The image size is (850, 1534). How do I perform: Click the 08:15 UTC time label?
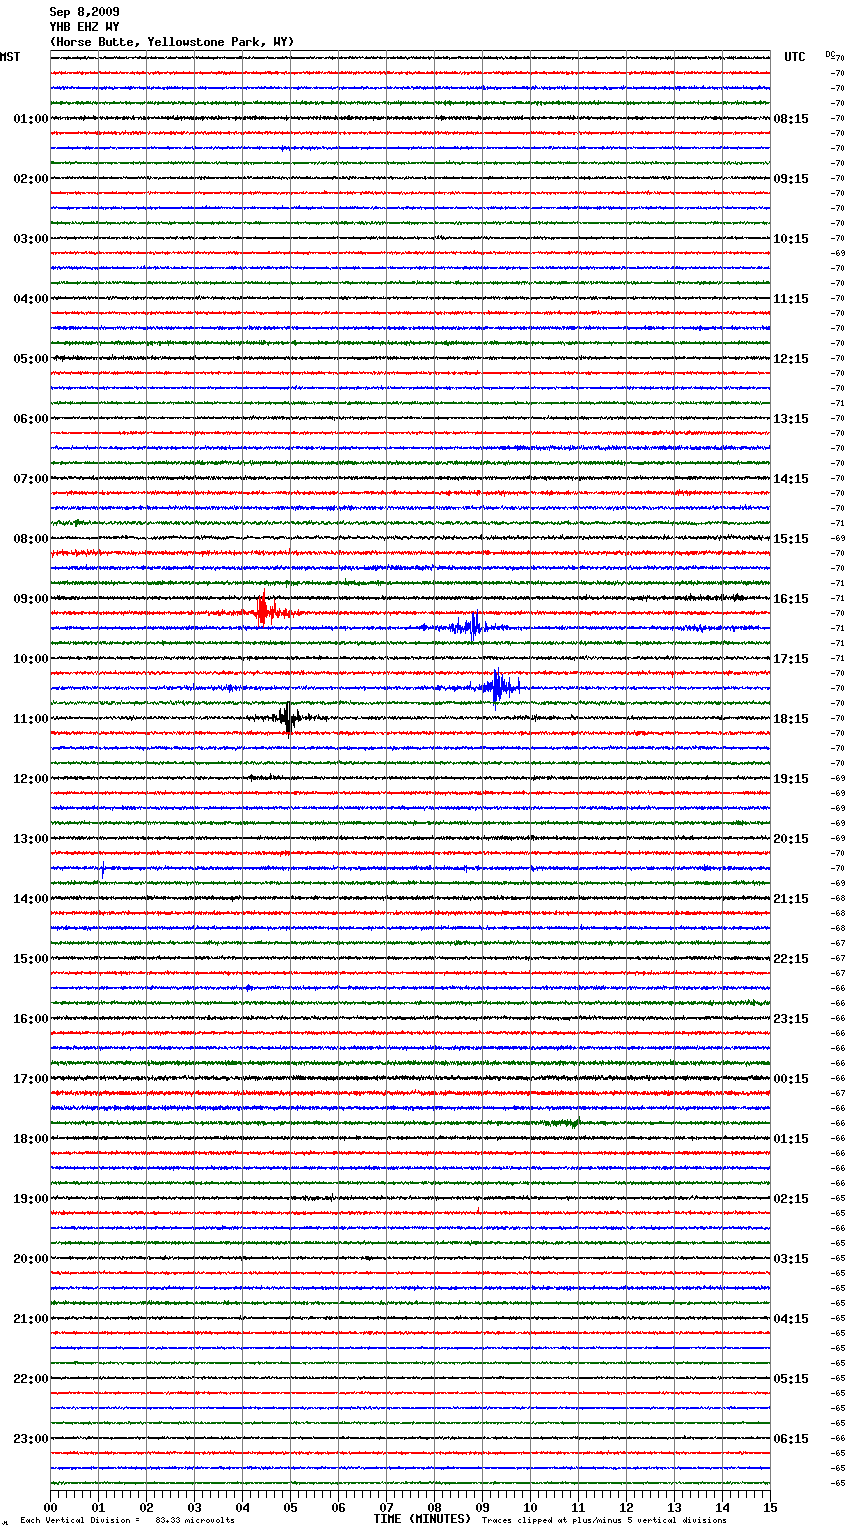791,119
